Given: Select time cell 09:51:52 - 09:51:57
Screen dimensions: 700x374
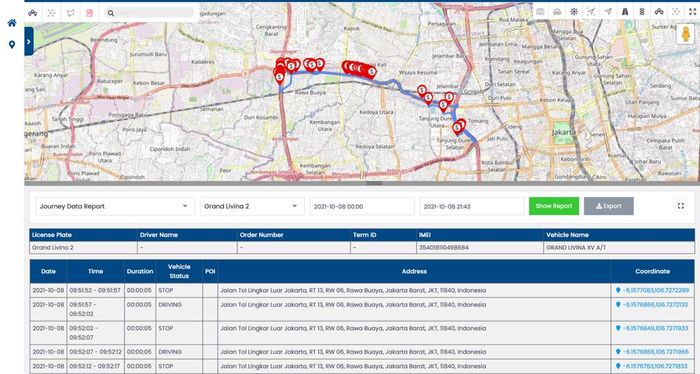Looking at the screenshot, I should tap(96, 291).
